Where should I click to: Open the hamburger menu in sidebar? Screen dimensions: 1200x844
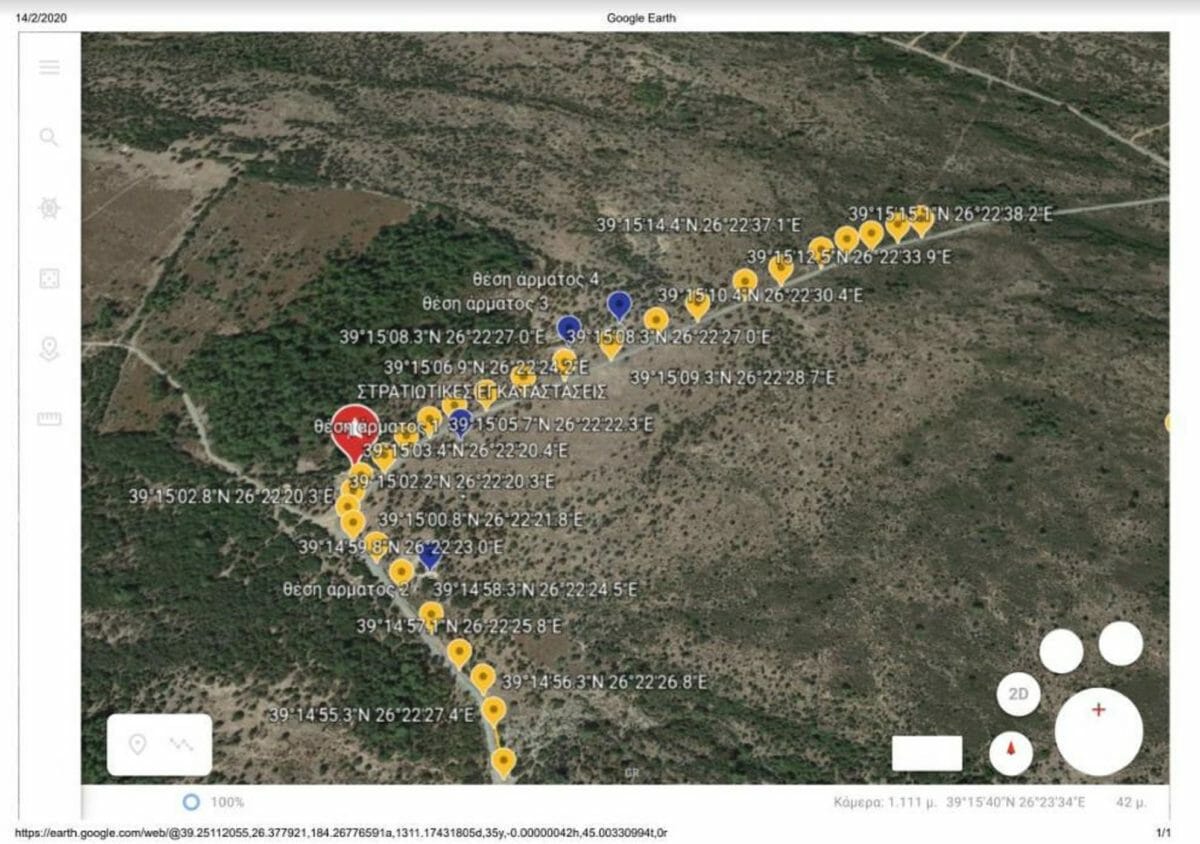pos(49,67)
